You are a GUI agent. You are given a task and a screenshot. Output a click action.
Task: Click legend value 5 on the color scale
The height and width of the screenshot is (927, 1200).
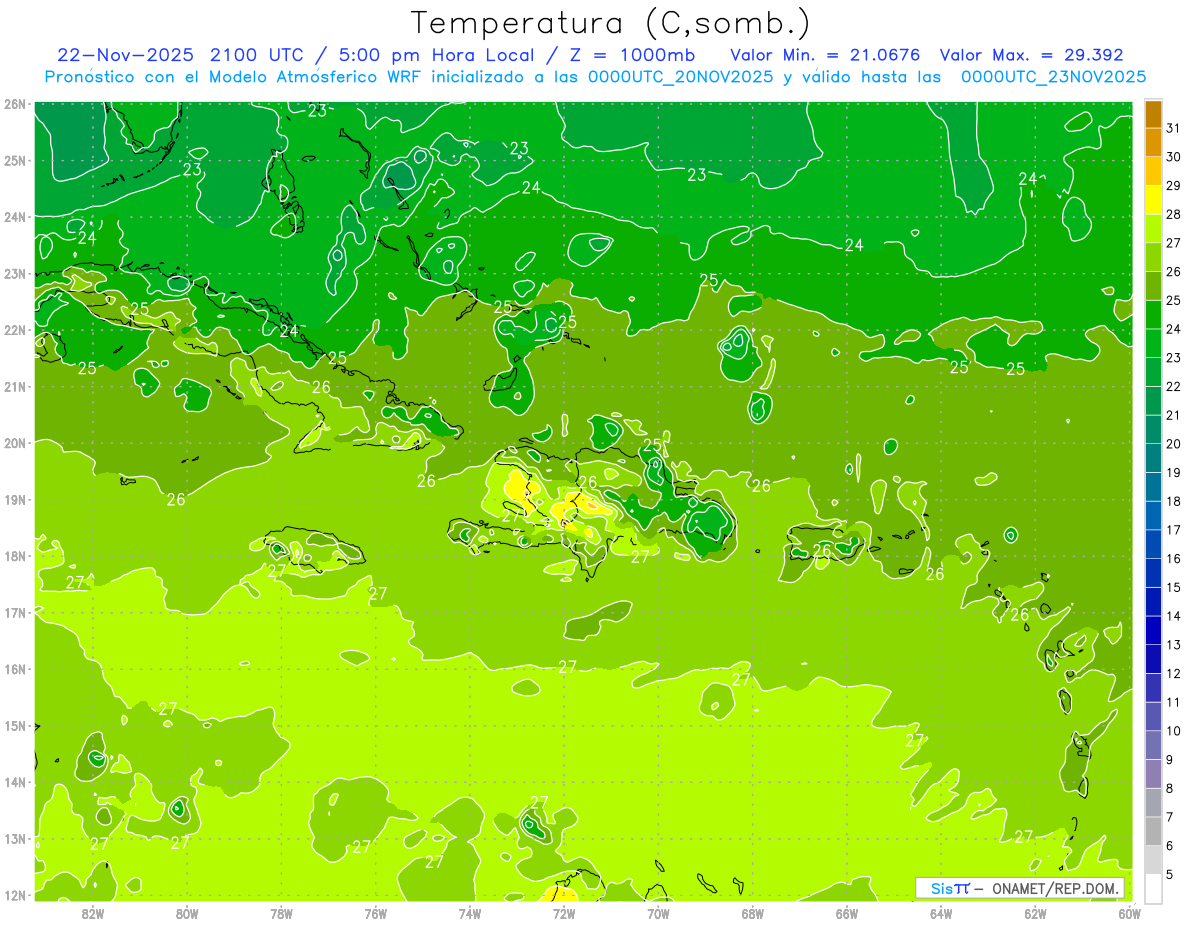(x=1170, y=874)
